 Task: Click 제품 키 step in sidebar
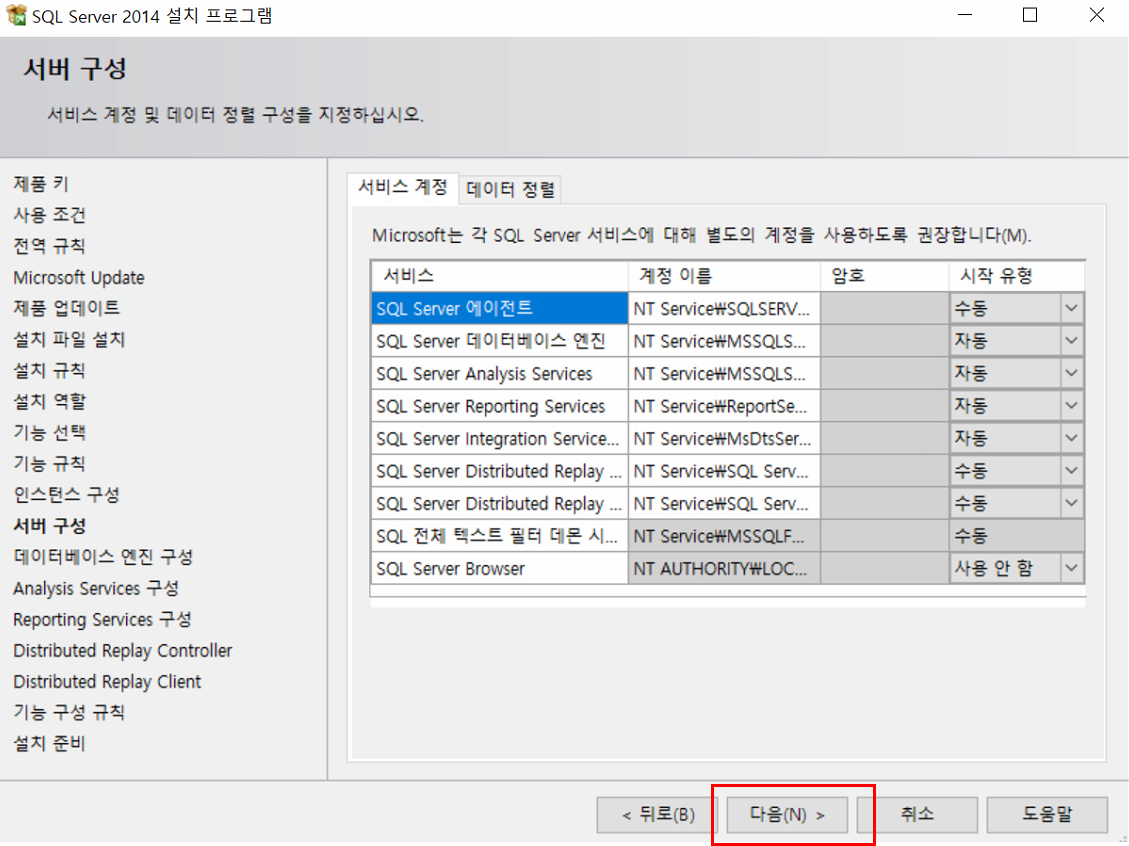pyautogui.click(x=40, y=184)
